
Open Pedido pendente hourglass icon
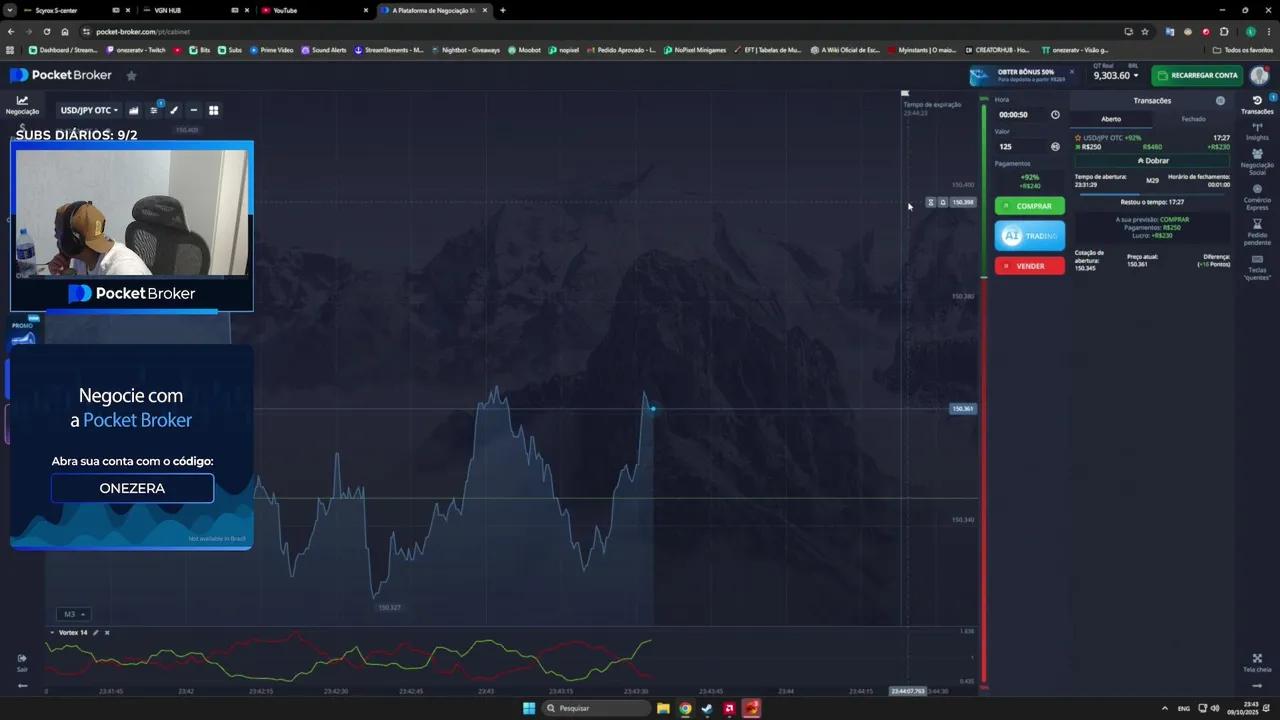tap(1257, 230)
